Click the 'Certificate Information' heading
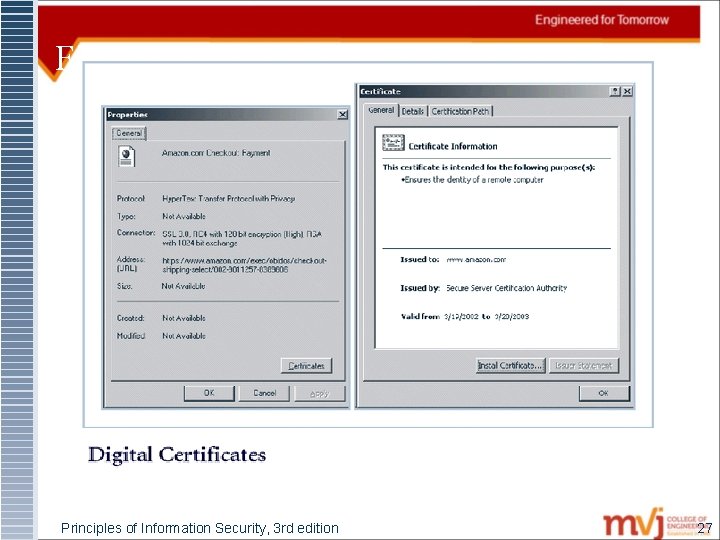Image resolution: width=720 pixels, height=540 pixels. 453,146
